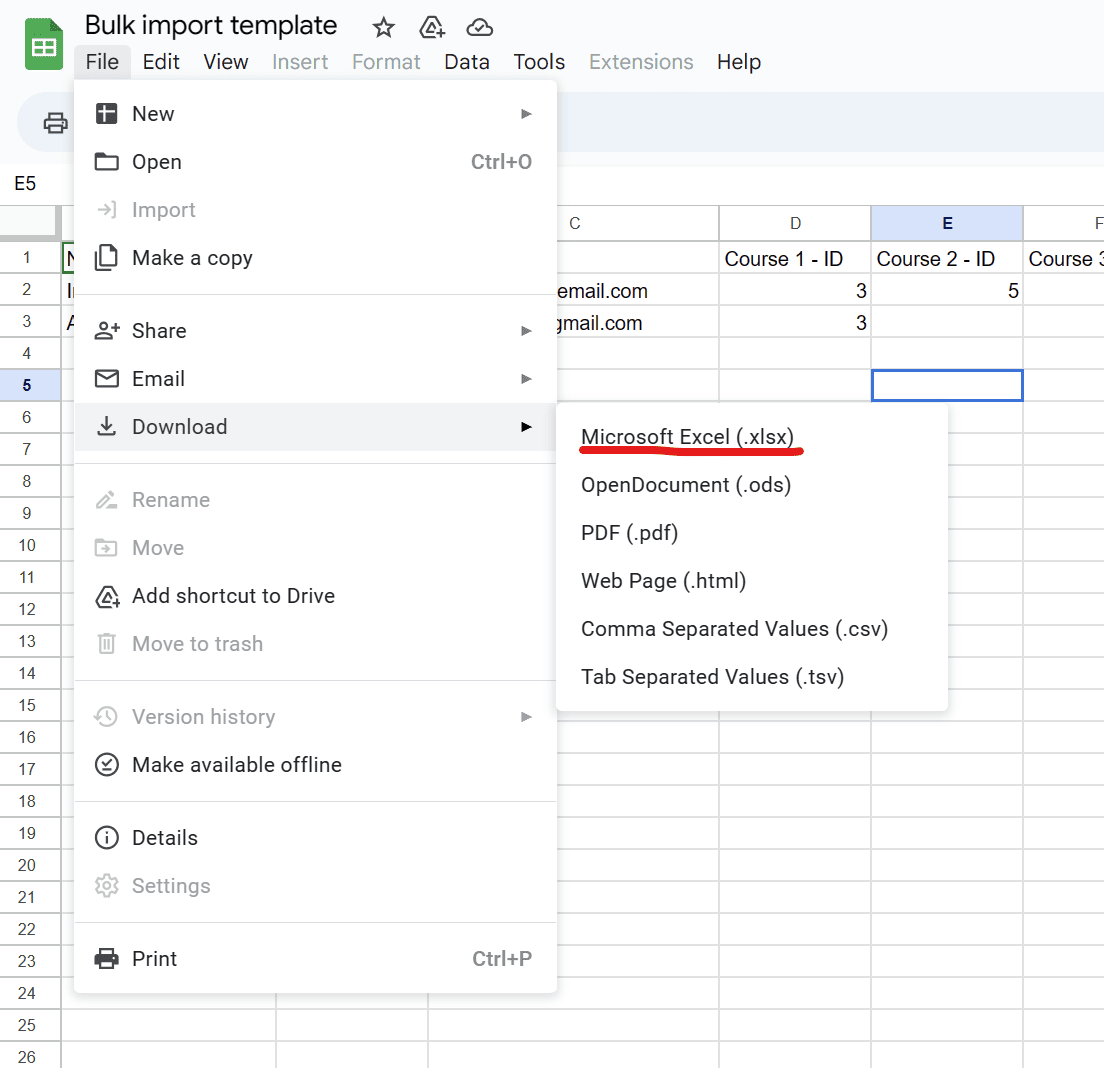Click the envelope icon beside Email

coord(106,378)
